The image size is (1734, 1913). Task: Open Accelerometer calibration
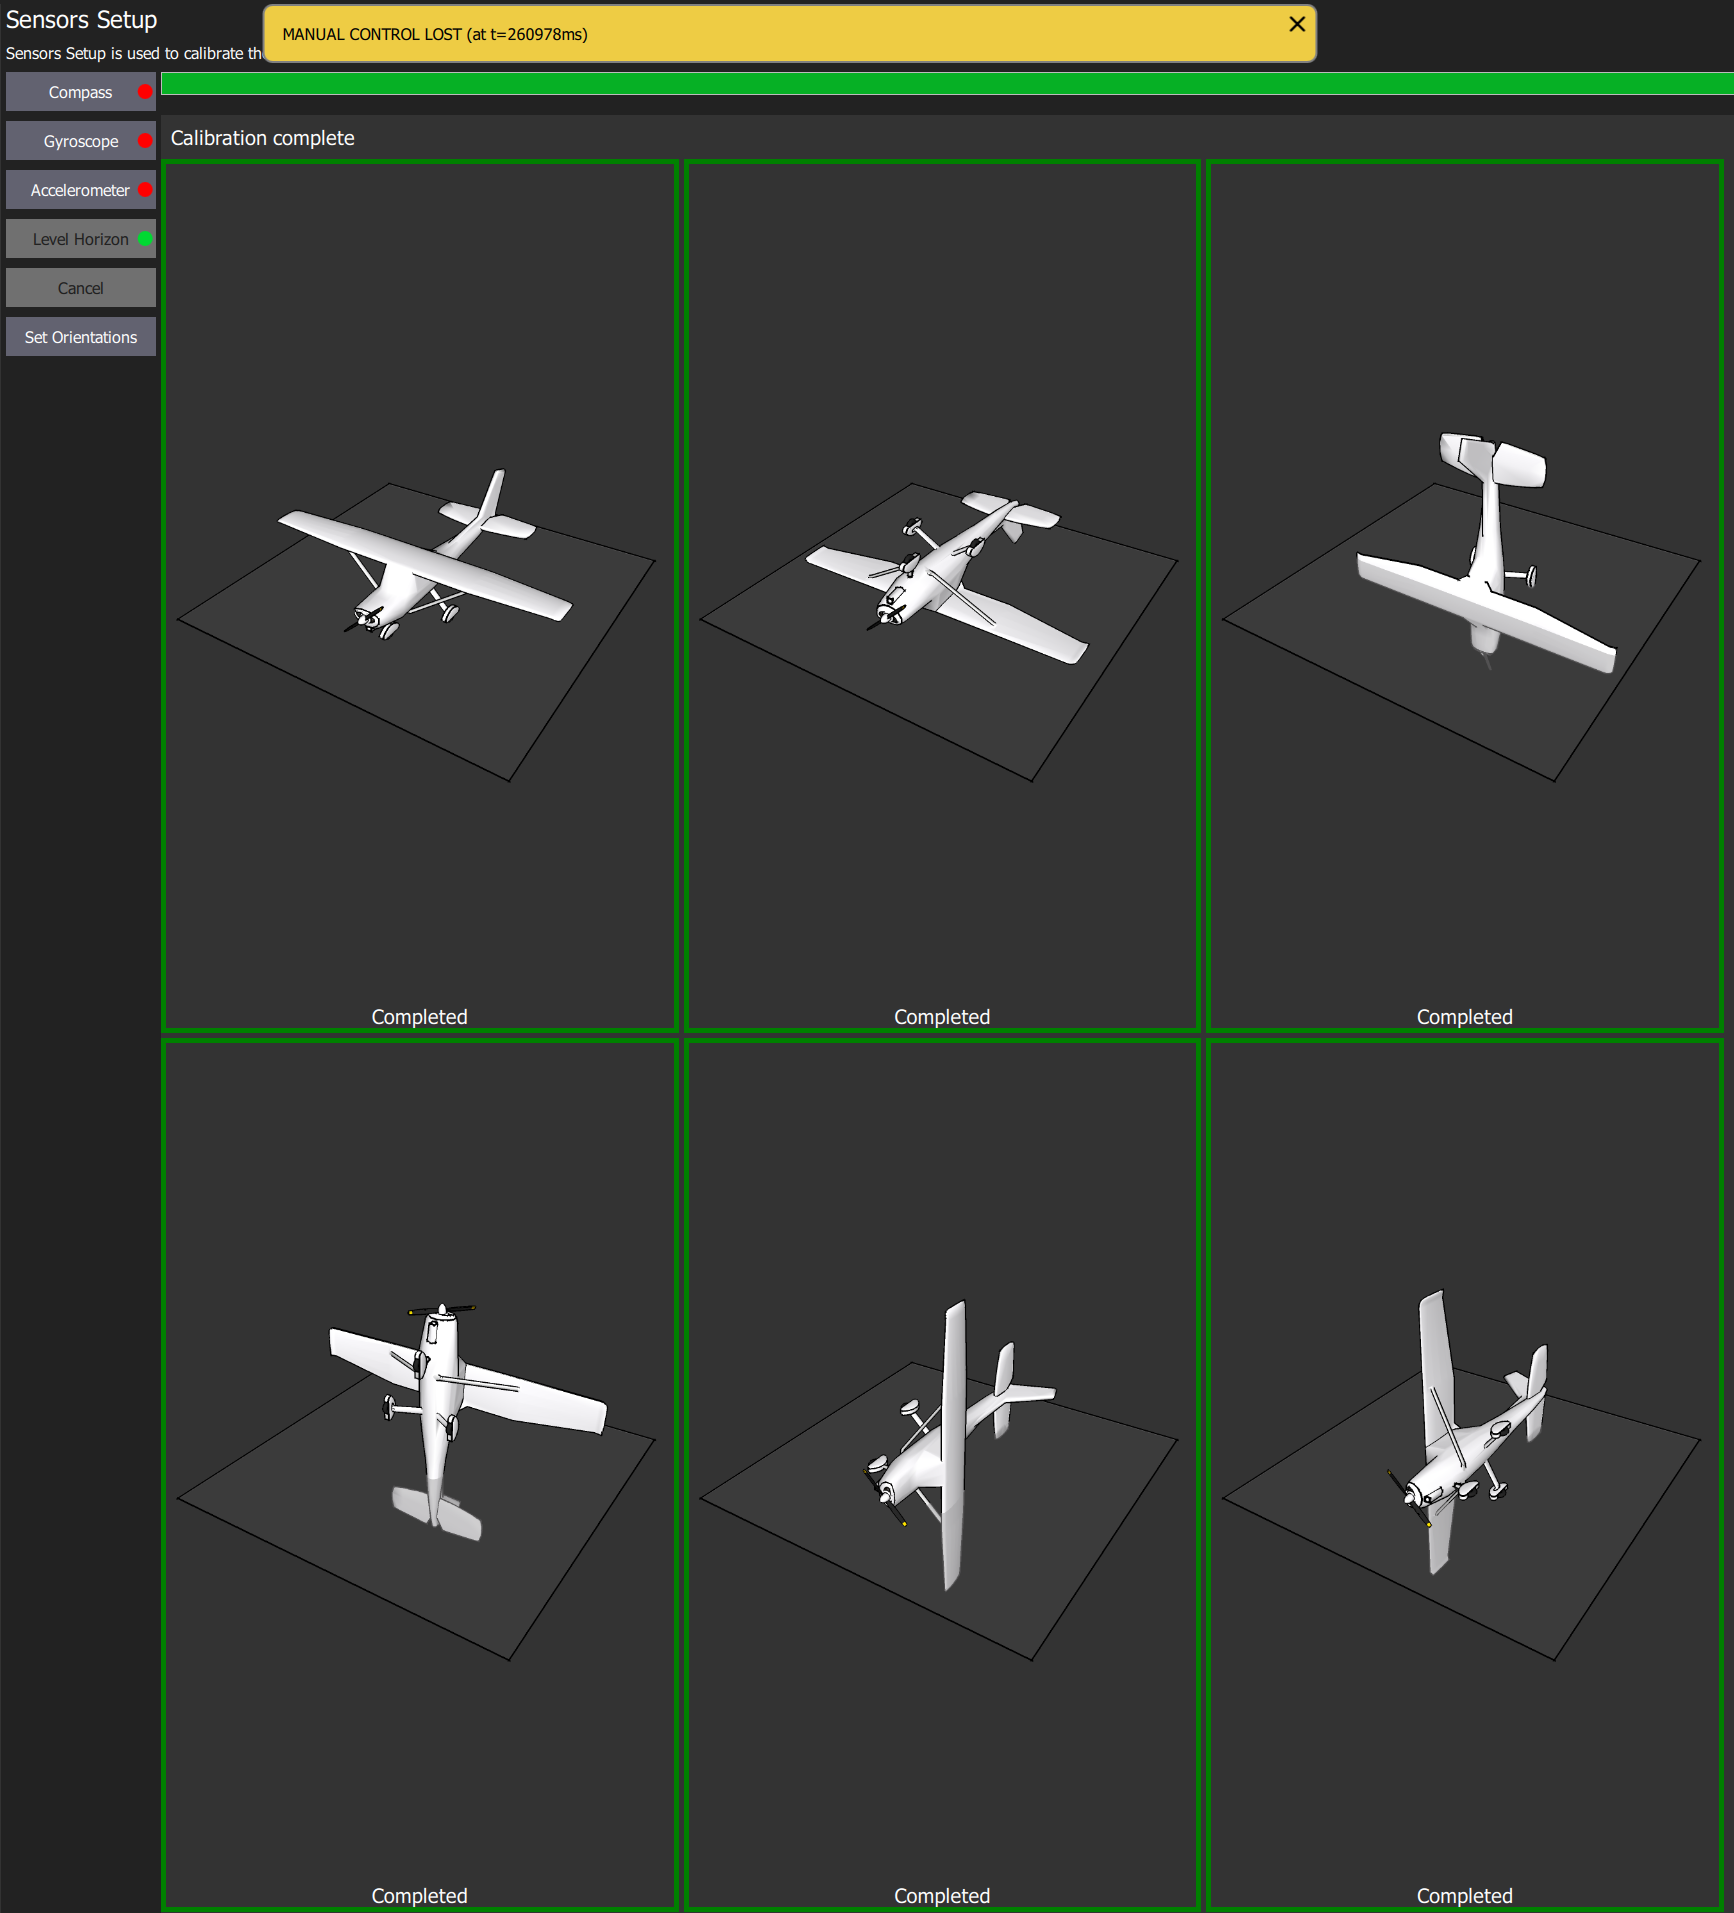tap(80, 190)
